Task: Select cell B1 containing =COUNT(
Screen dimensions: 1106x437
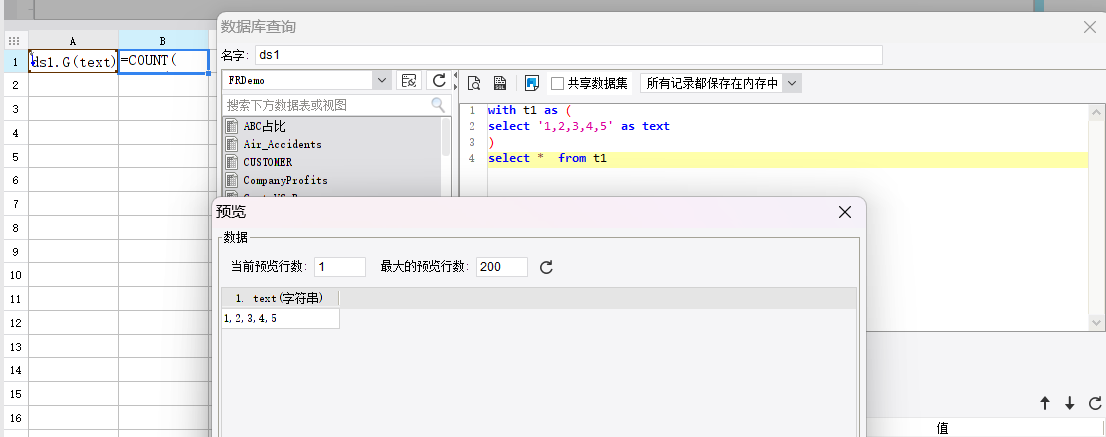Action: 164,61
